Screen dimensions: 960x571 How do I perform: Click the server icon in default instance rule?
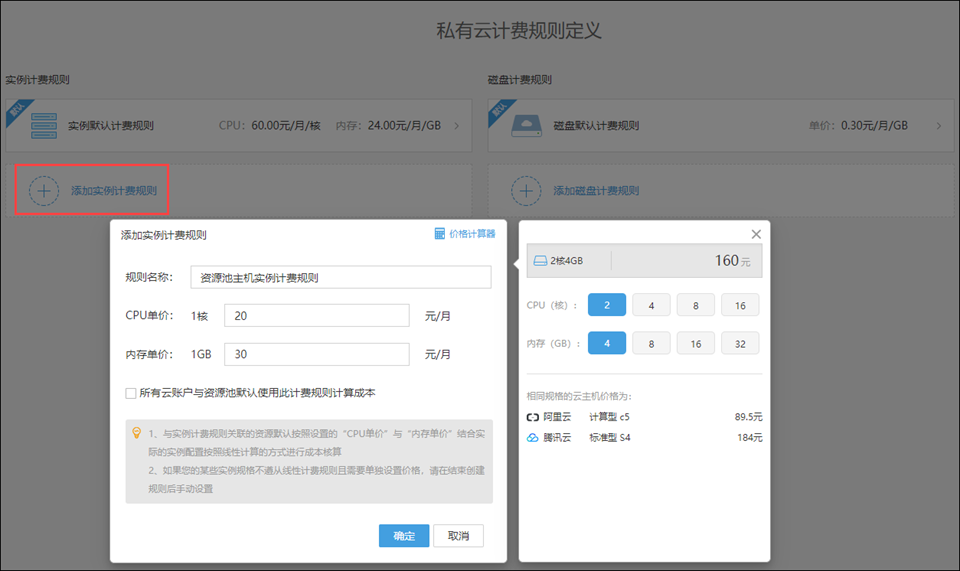tap(44, 126)
